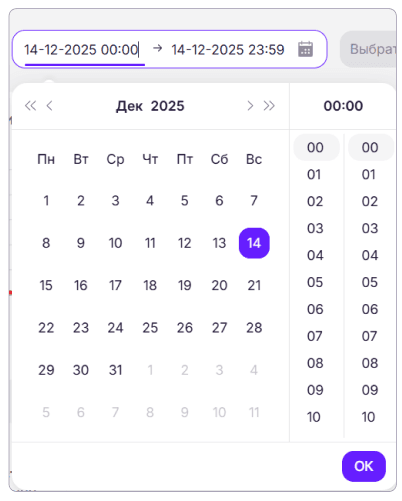Select December 25 in the calendar
The width and height of the screenshot is (402, 501).
[150, 328]
